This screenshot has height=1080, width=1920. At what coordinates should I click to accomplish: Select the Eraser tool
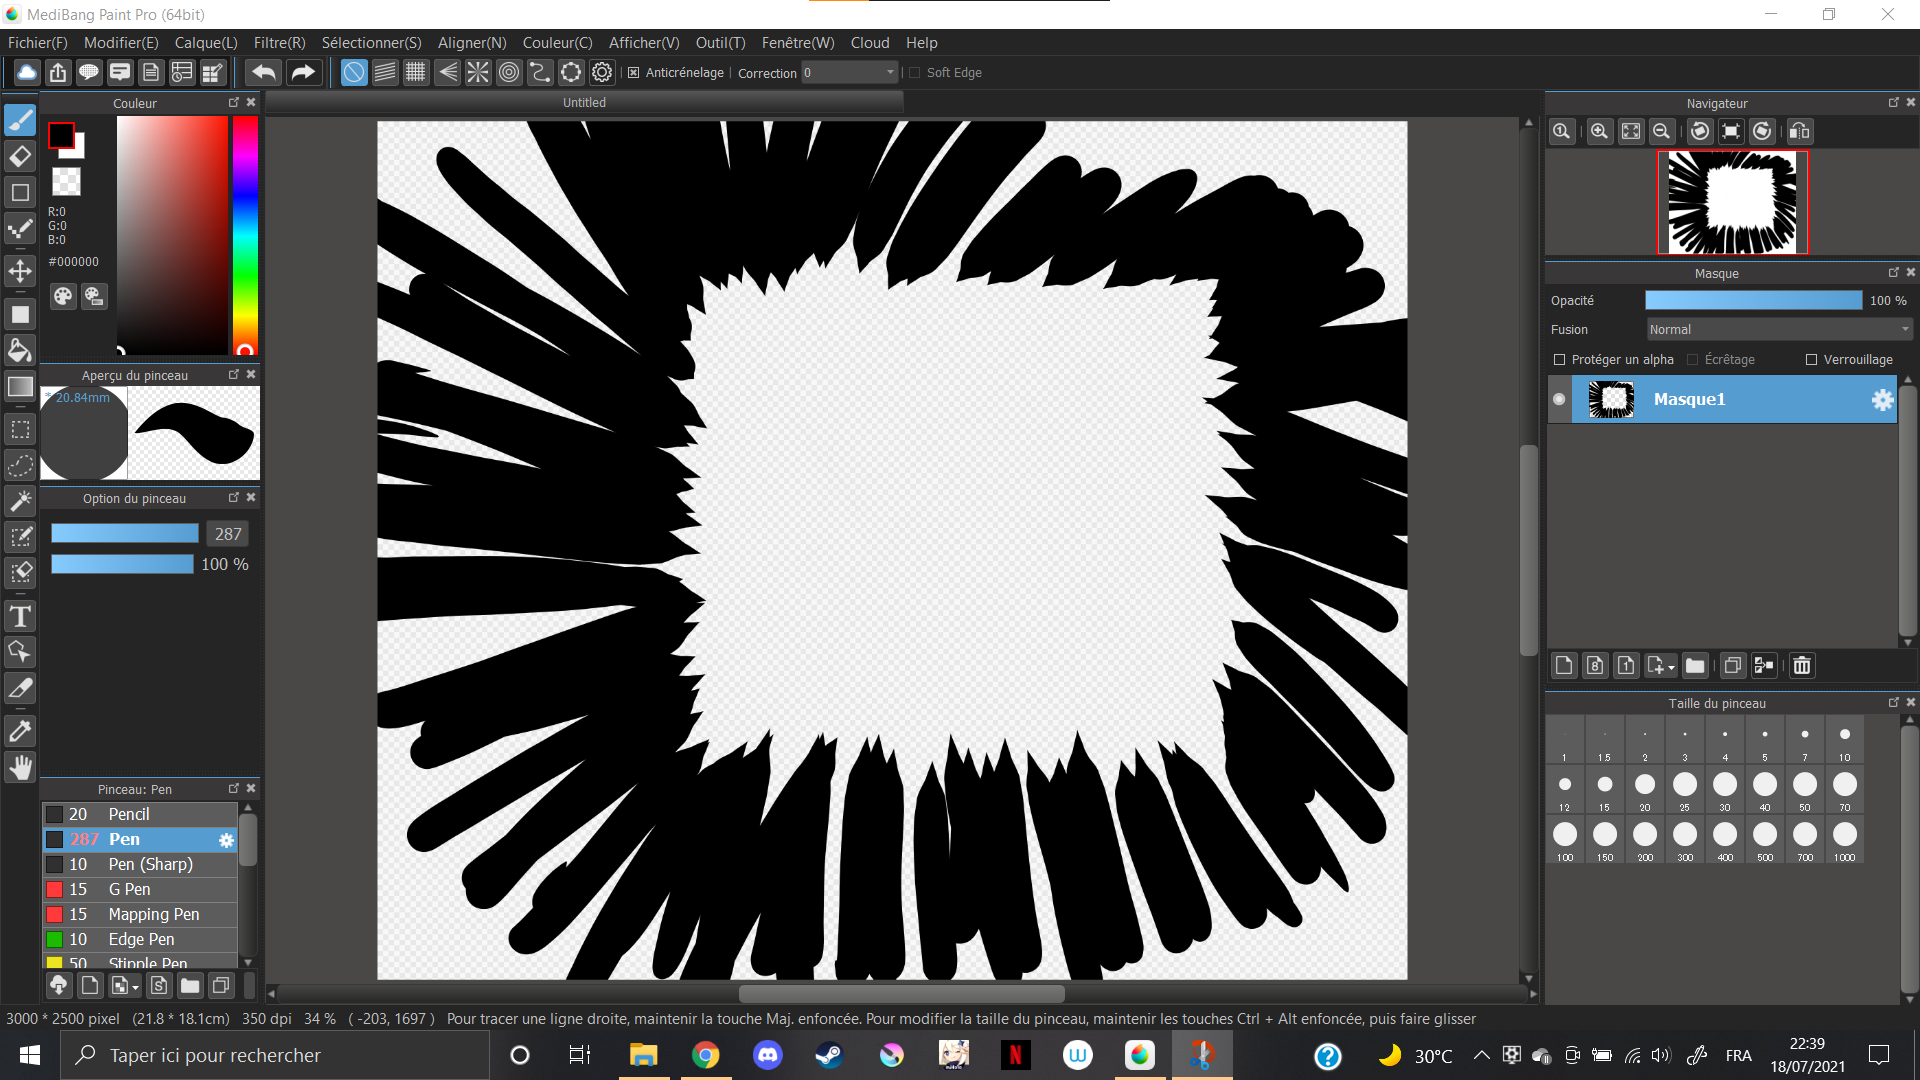pos(20,156)
